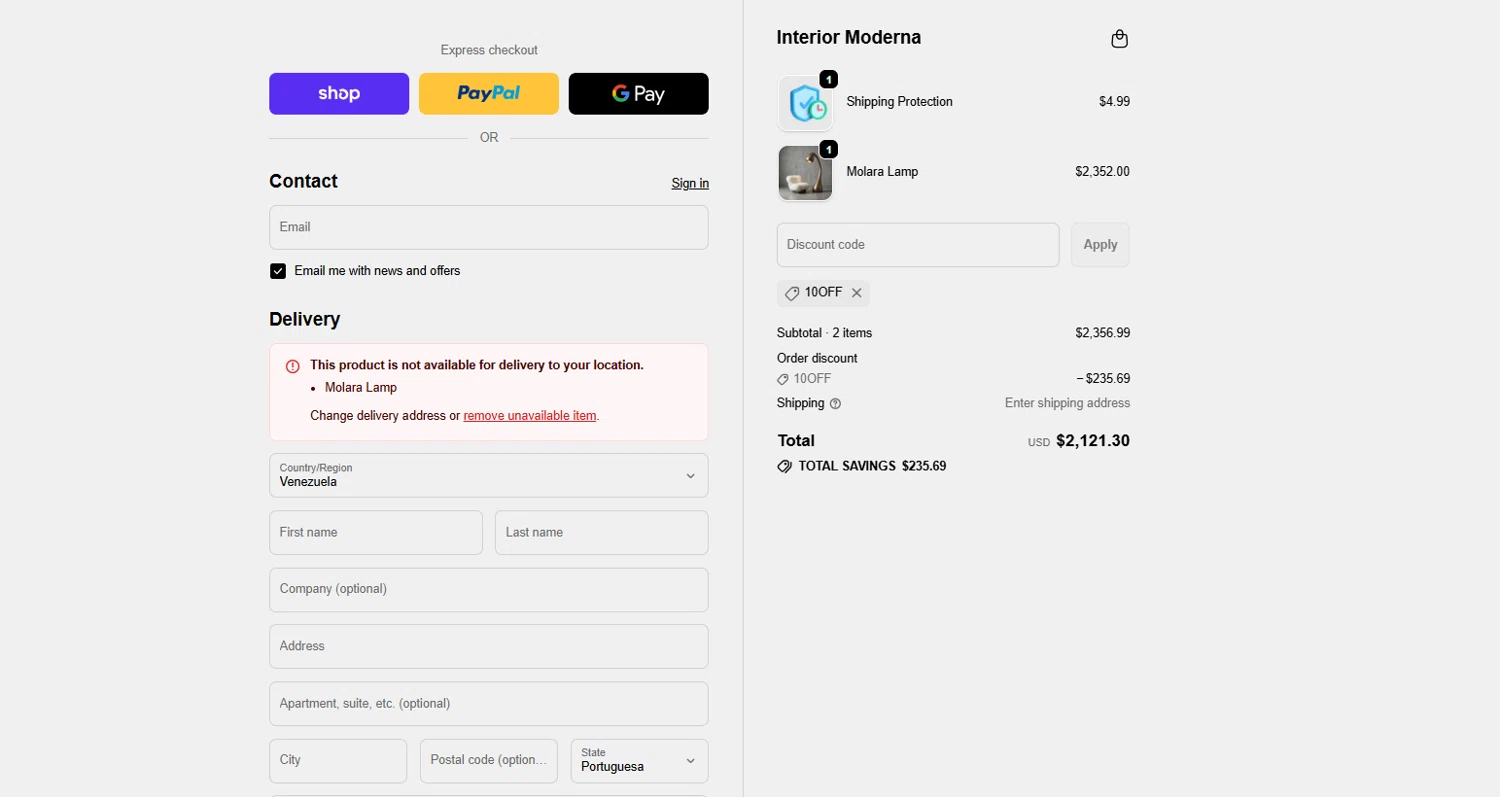
Task: Click the Subtotal · 2 items label
Action: pos(824,333)
